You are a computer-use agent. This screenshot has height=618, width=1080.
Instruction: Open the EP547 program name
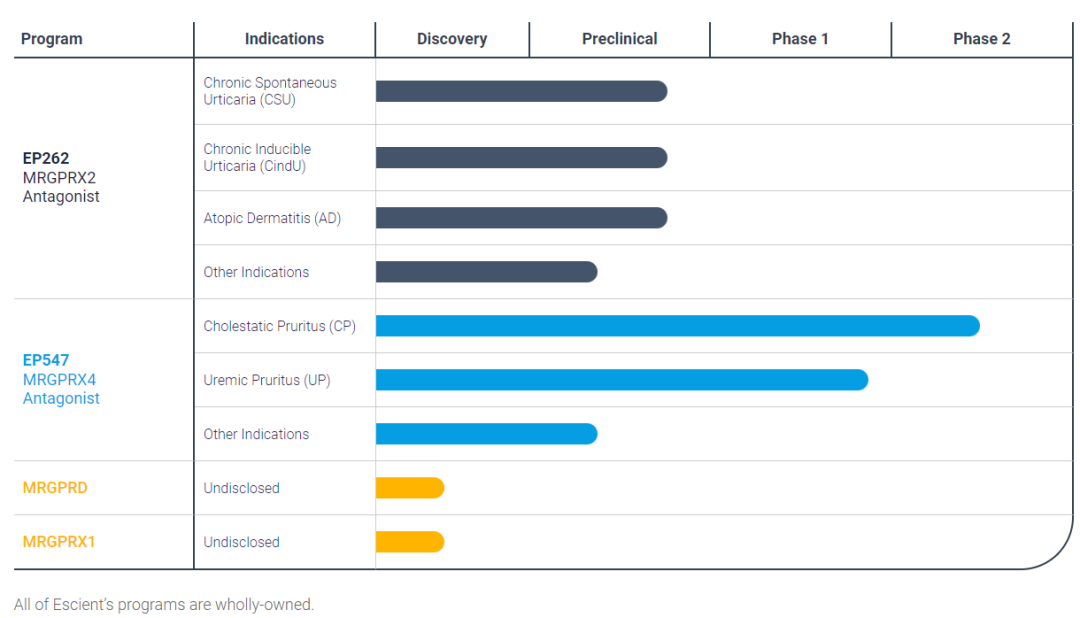(x=46, y=360)
